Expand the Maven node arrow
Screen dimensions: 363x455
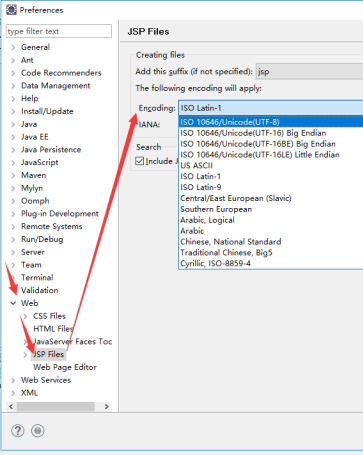pyautogui.click(x=13, y=175)
